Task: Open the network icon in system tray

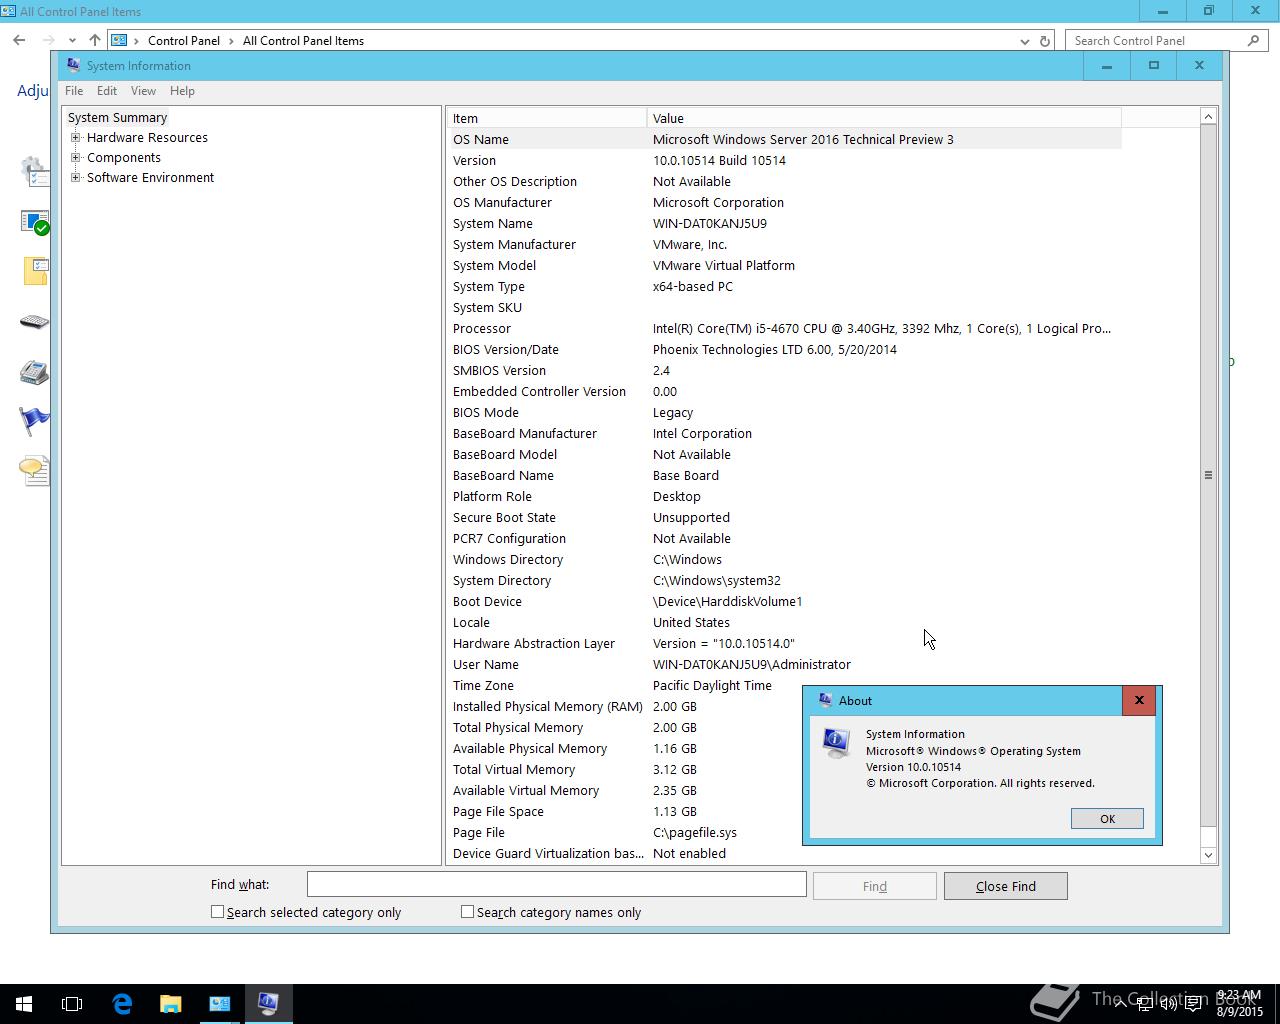Action: click(x=1146, y=1004)
